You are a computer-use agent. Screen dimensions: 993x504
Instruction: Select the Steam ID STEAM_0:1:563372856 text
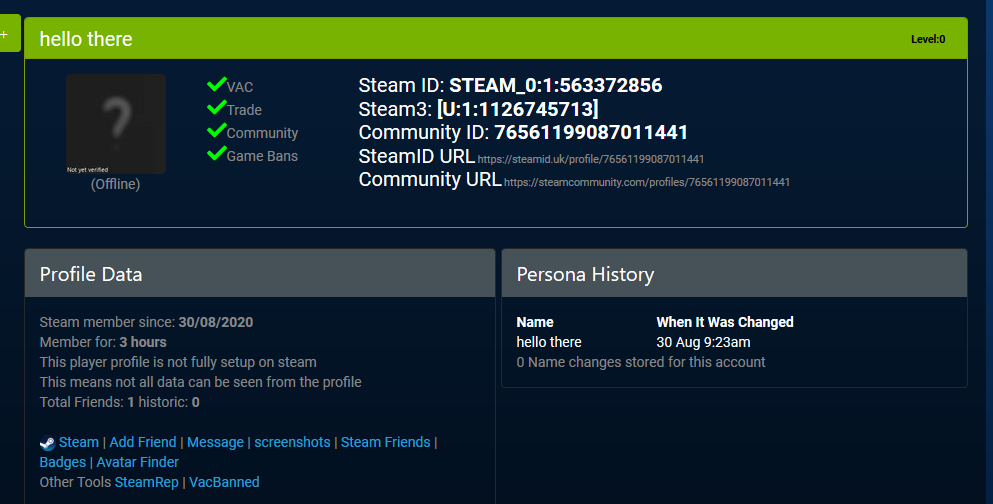[556, 85]
